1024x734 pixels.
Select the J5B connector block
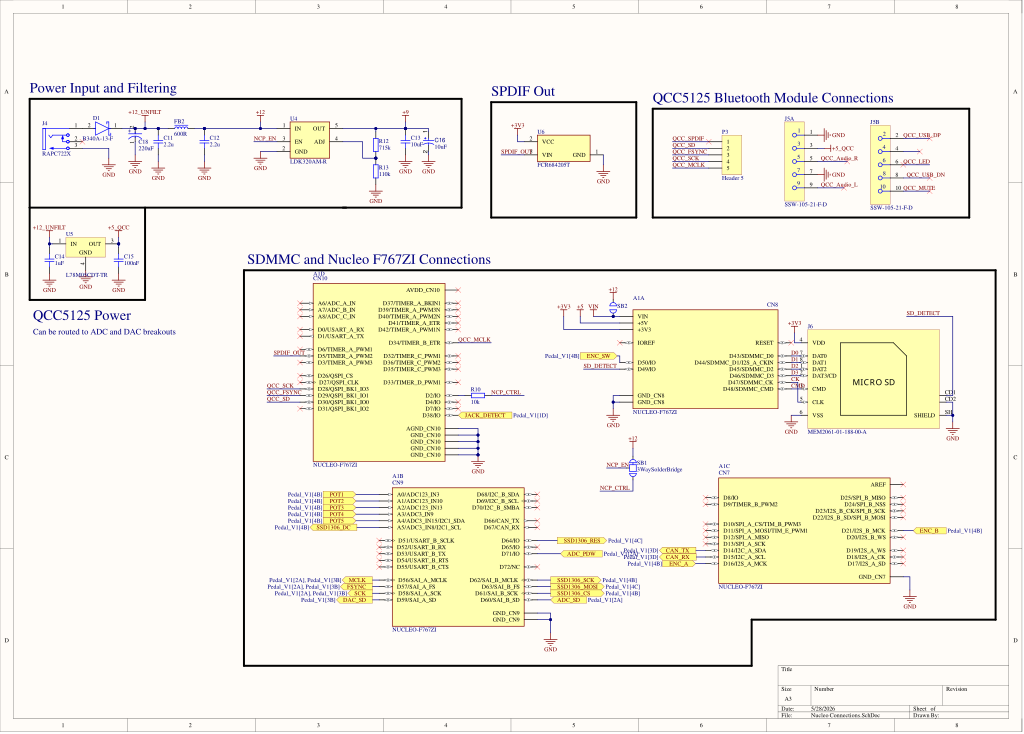[880, 165]
